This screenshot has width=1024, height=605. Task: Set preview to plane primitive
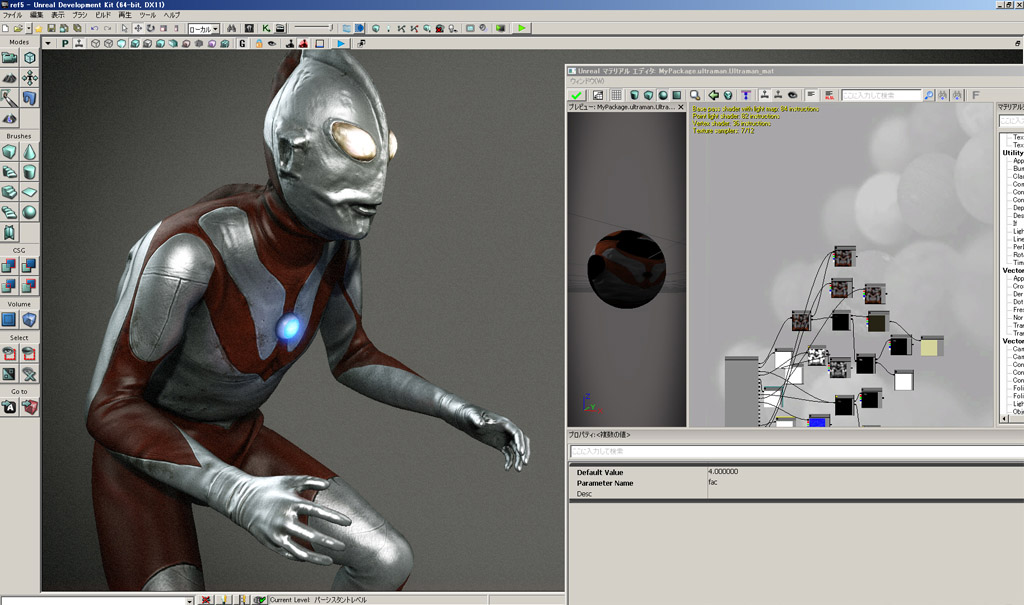point(677,95)
